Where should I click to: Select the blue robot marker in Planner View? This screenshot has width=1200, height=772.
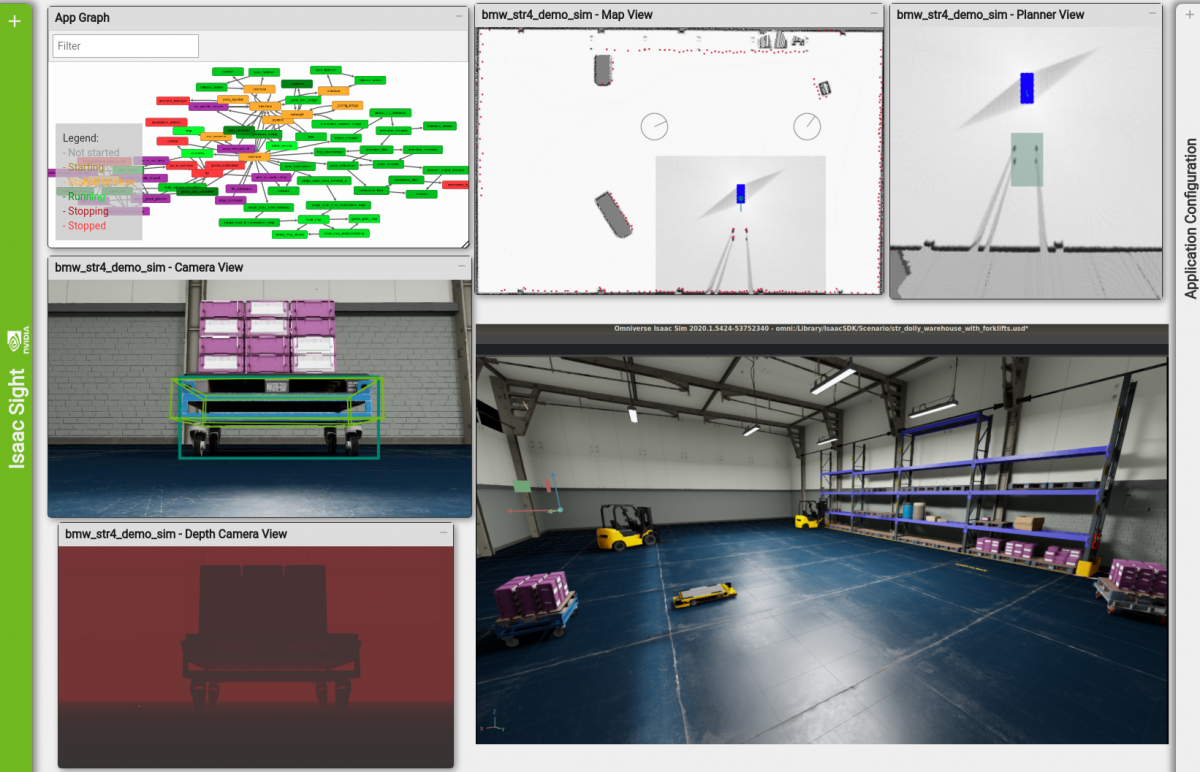1027,88
